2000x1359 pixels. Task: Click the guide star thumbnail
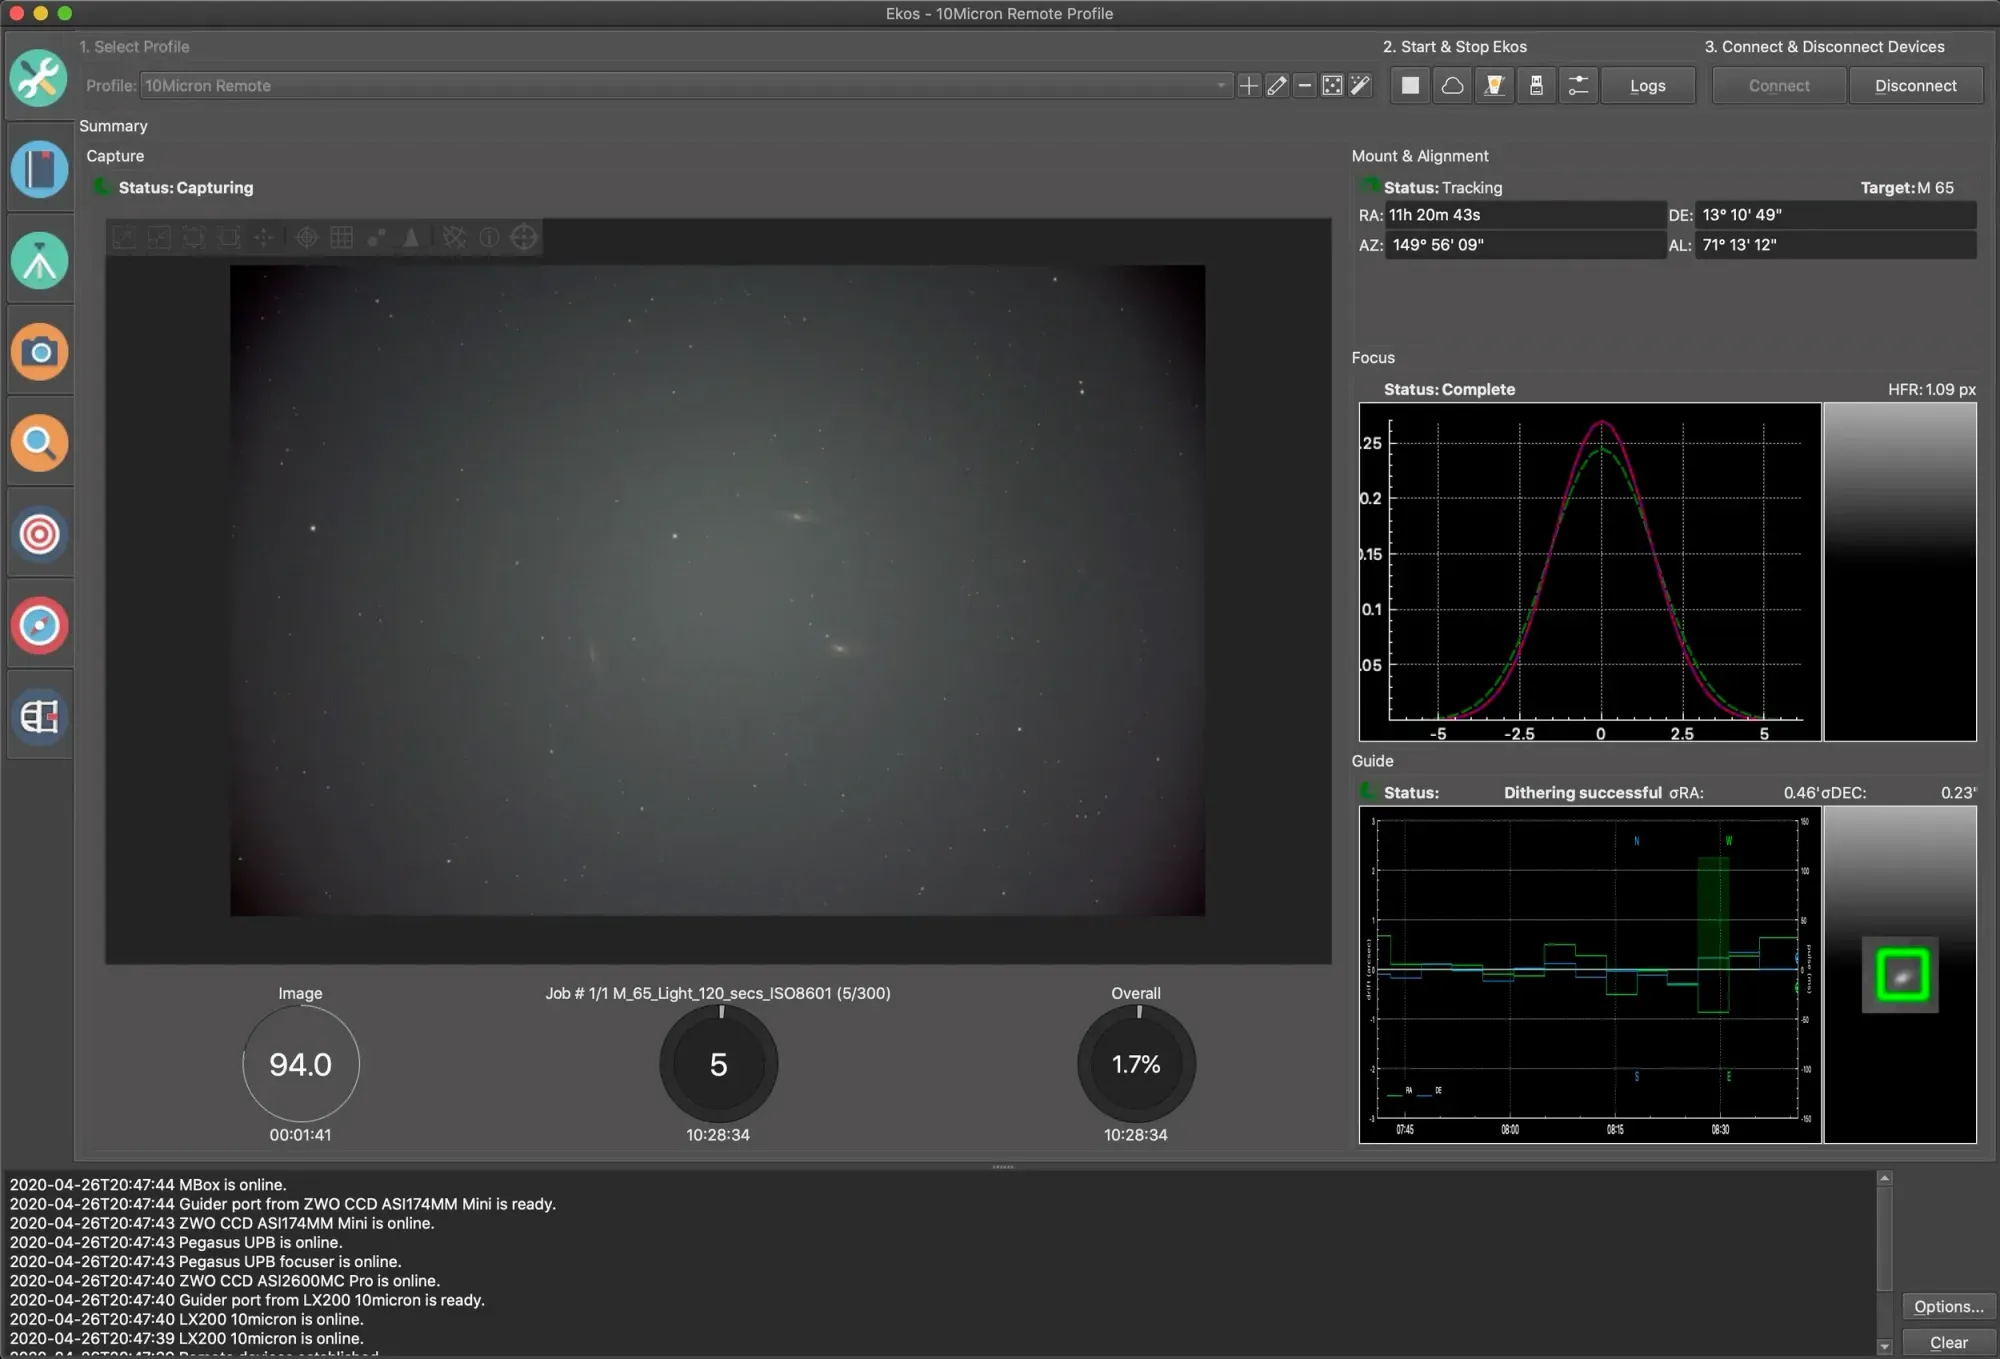(1901, 975)
